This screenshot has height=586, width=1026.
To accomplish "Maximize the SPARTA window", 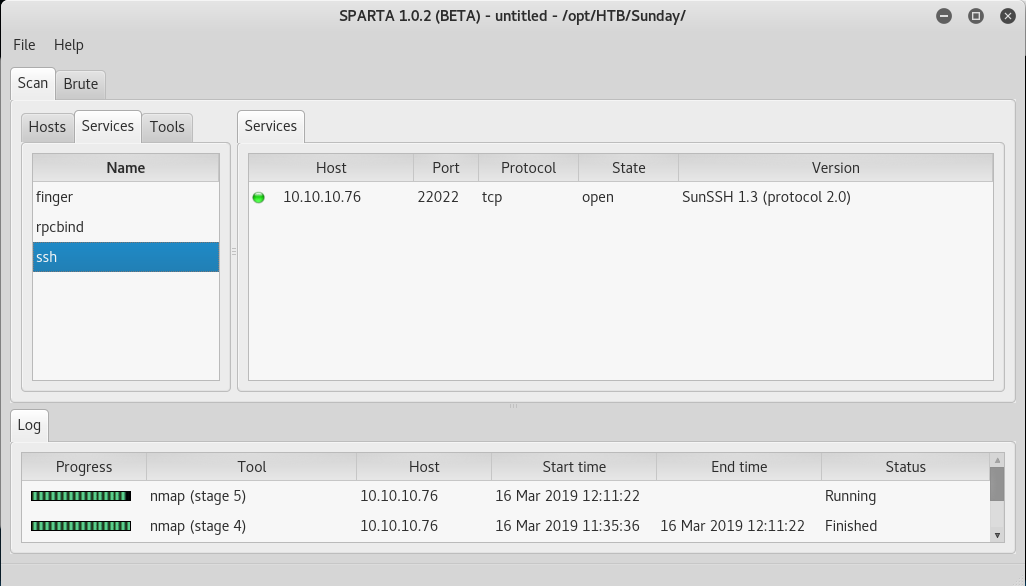I will pyautogui.click(x=976, y=16).
